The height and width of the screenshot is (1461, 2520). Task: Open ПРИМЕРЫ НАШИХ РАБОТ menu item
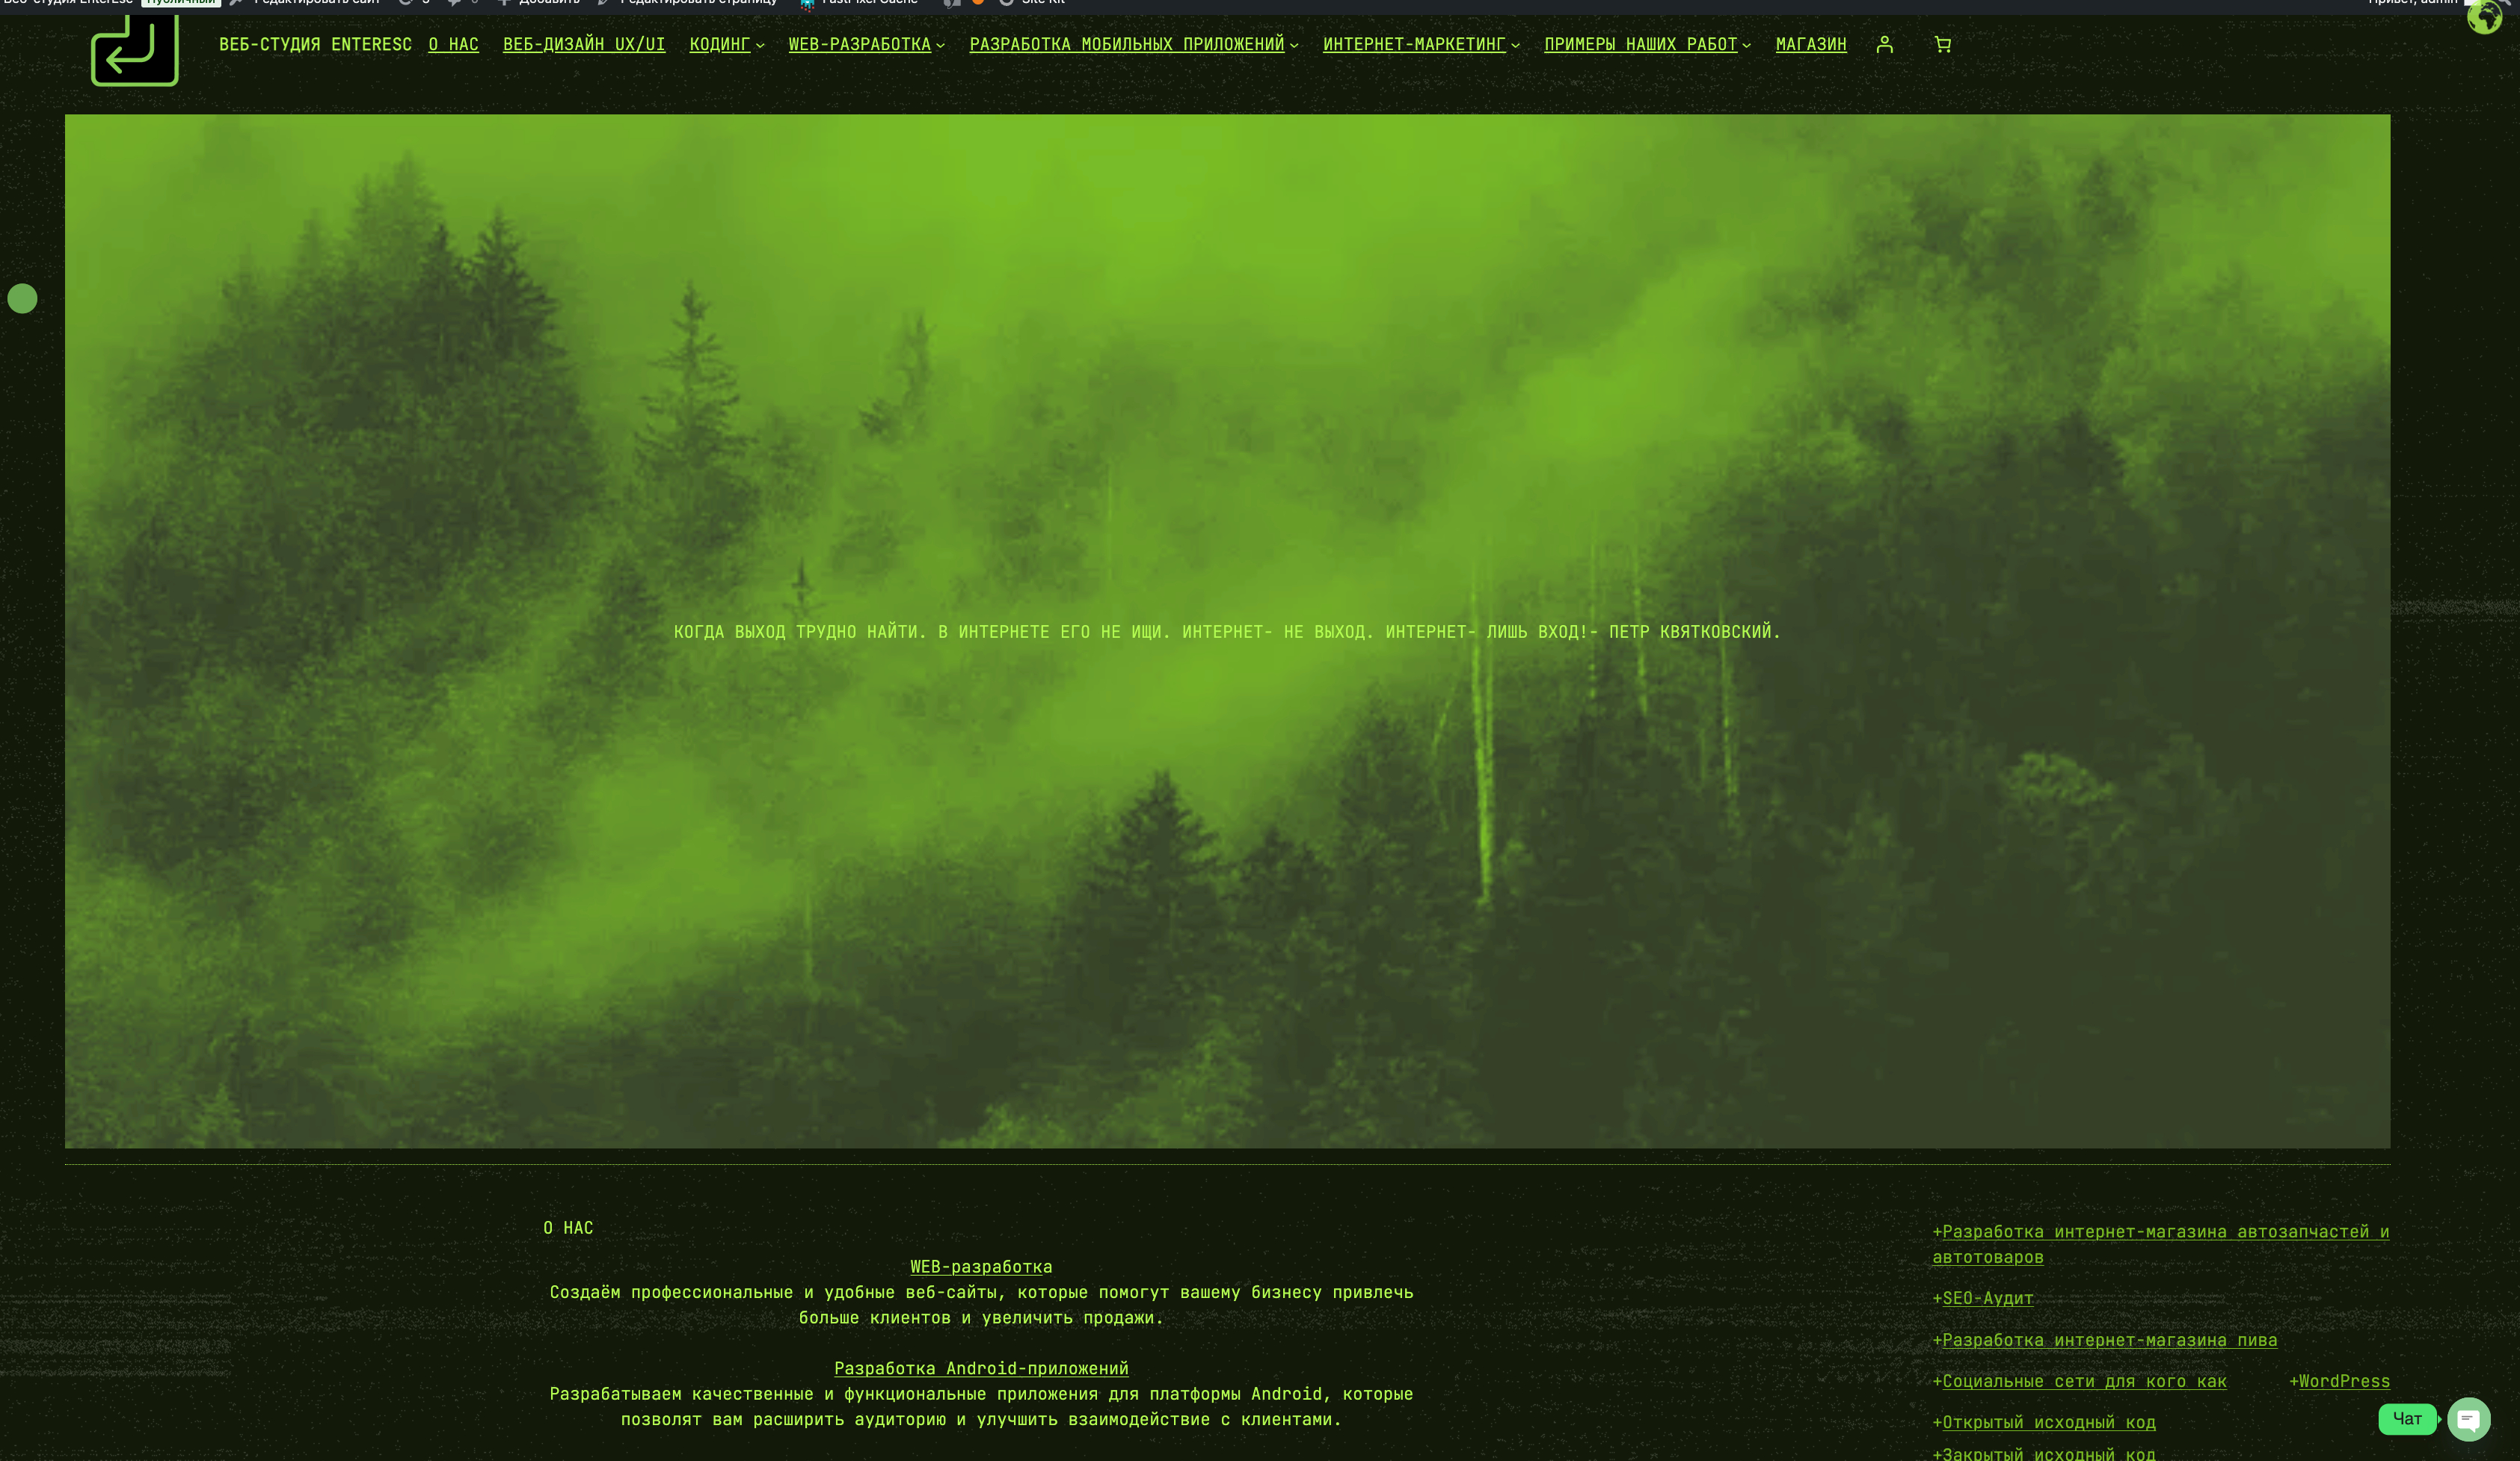pos(1640,44)
